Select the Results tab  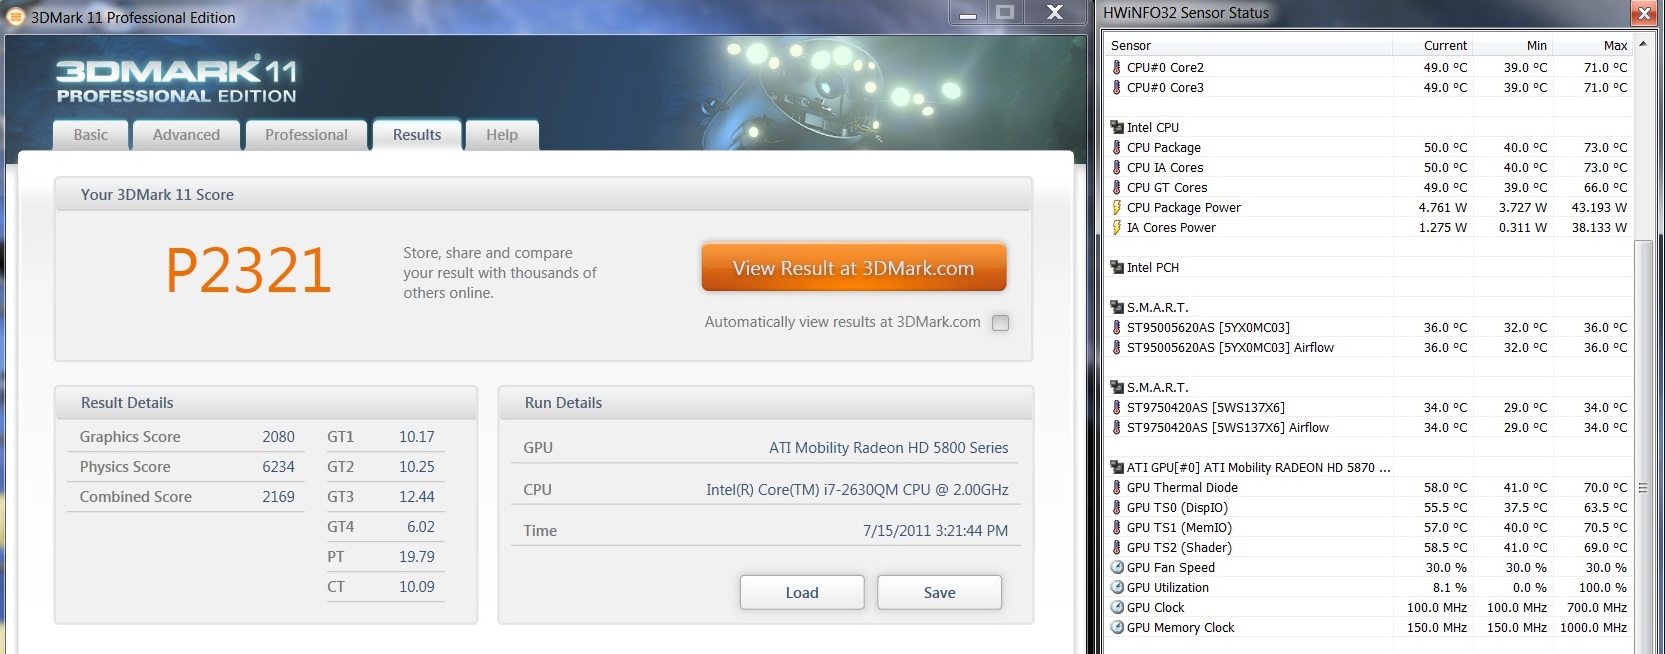point(417,135)
